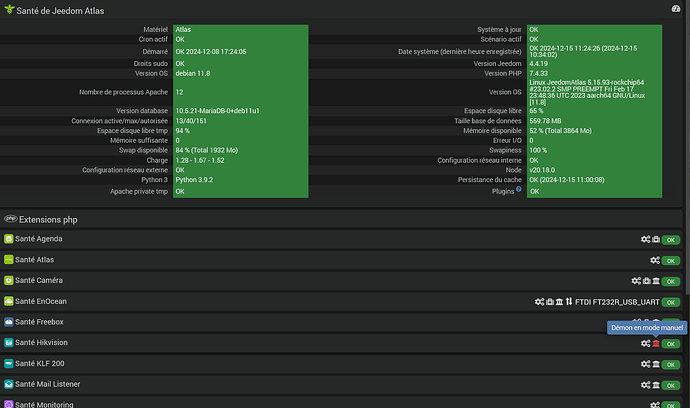Click the php icon beside Extensions php
The image size is (690, 408).
pyautogui.click(x=11, y=218)
